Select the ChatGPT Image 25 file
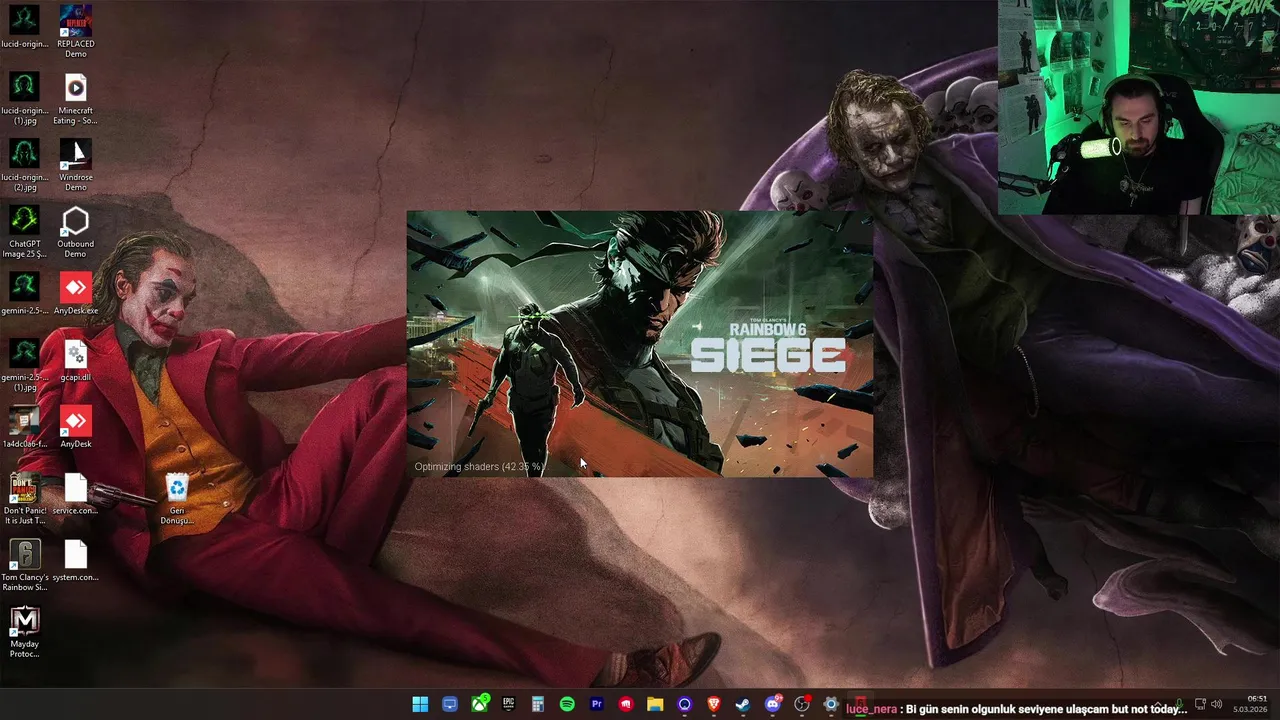This screenshot has width=1280, height=720. [x=24, y=232]
